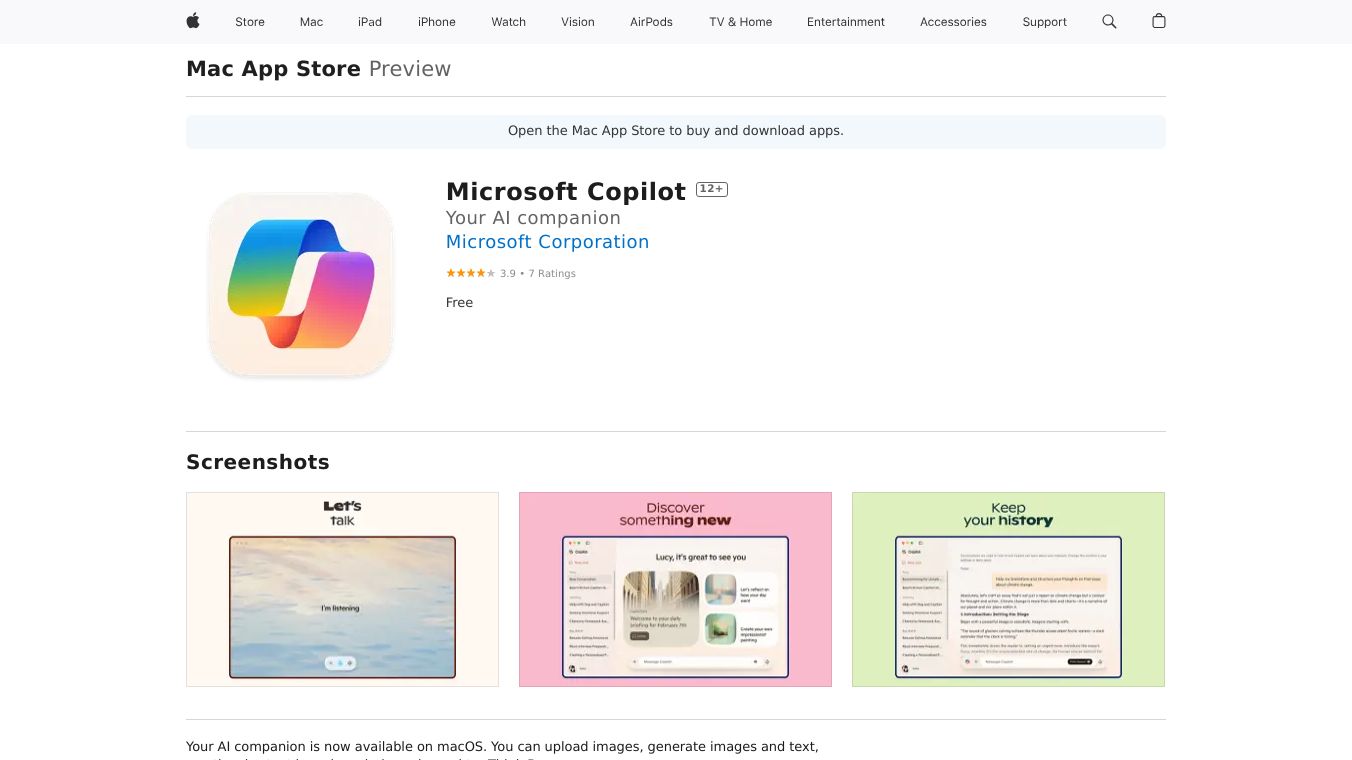The image size is (1352, 760).
Task: View the "Discover something new" screenshot
Action: coord(675,589)
